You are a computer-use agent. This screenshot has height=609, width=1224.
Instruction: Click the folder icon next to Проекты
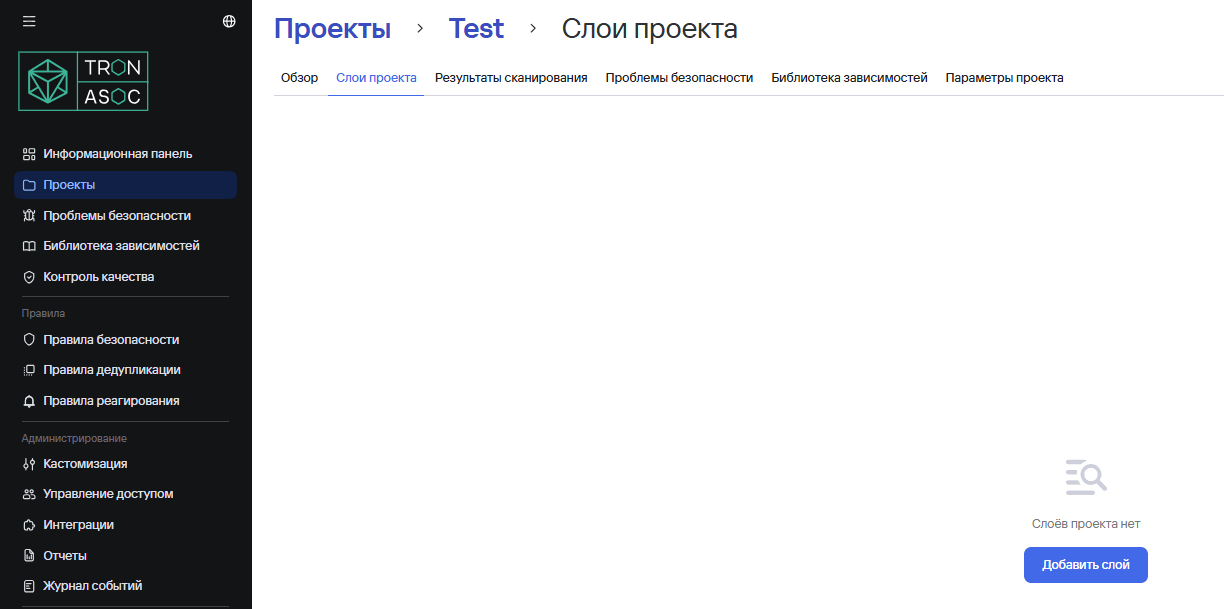28,185
